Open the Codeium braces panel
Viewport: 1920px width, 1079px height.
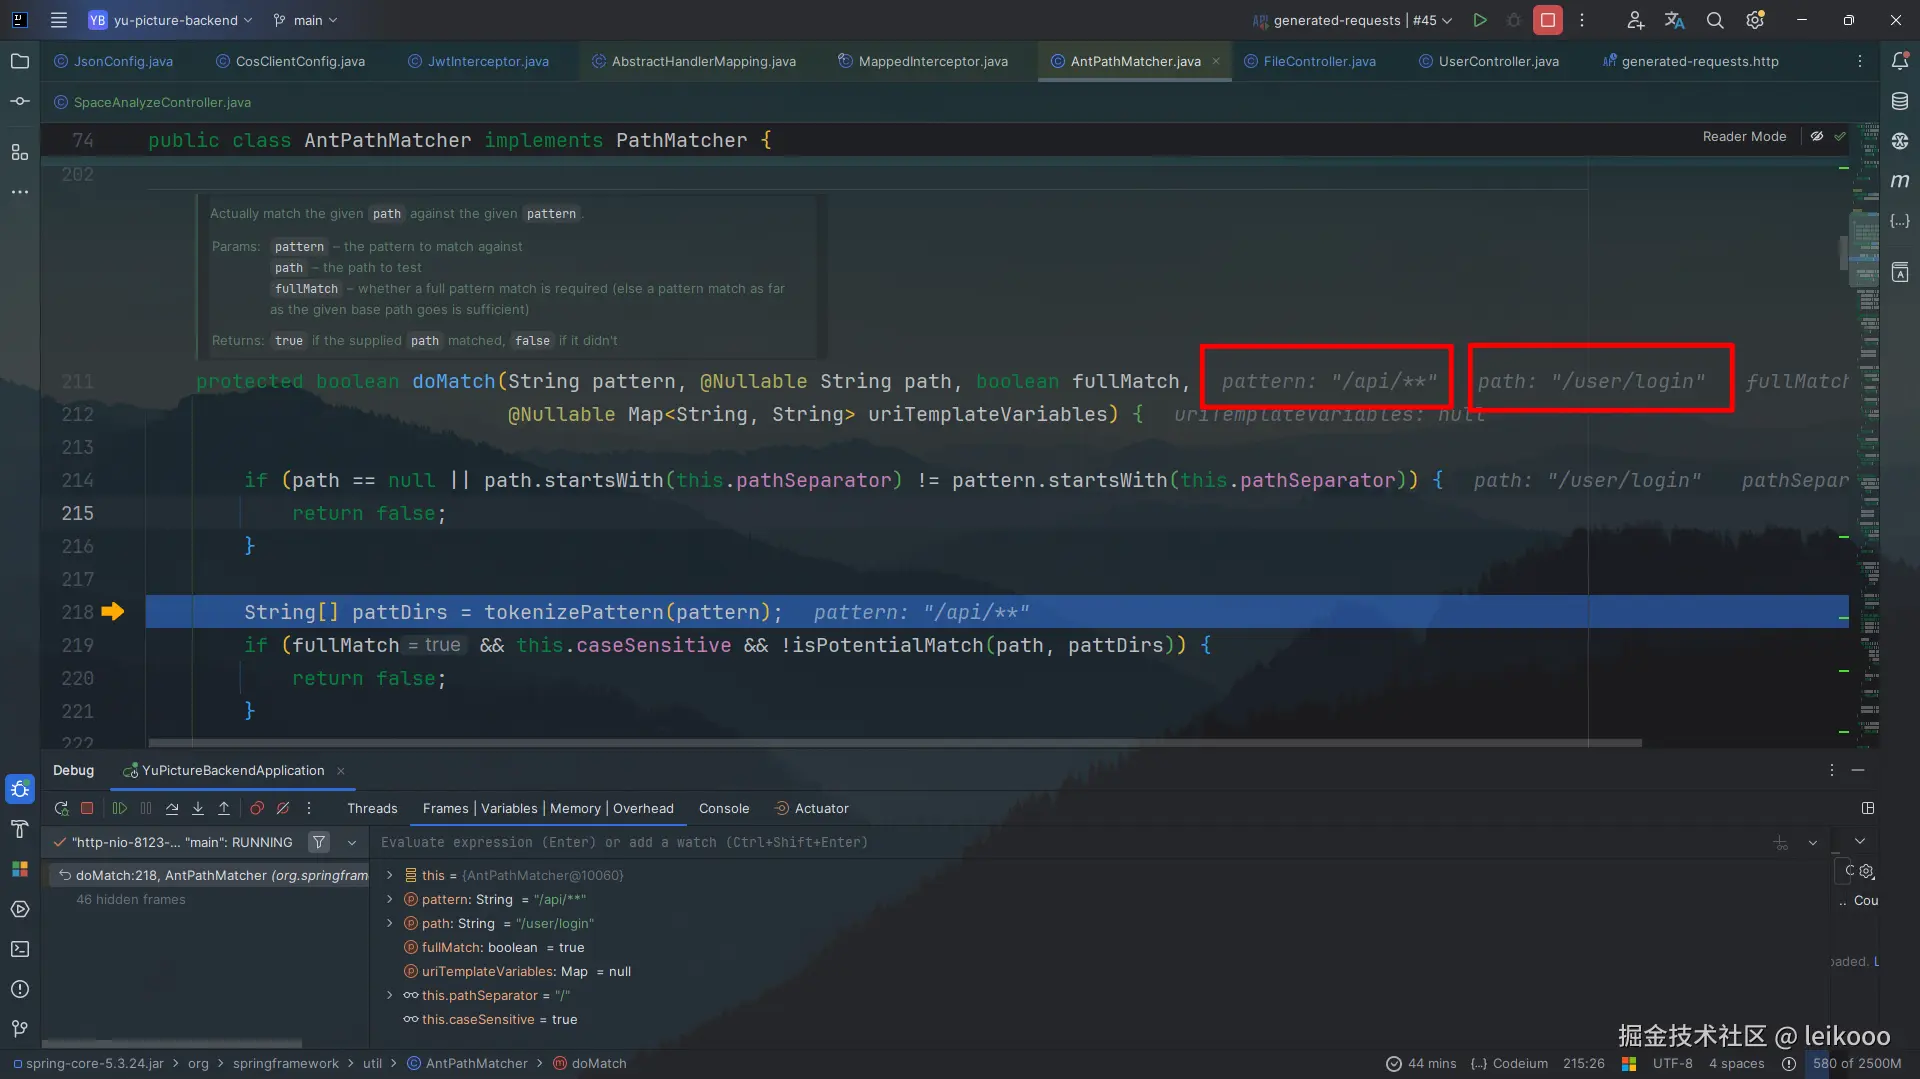(x=1900, y=221)
